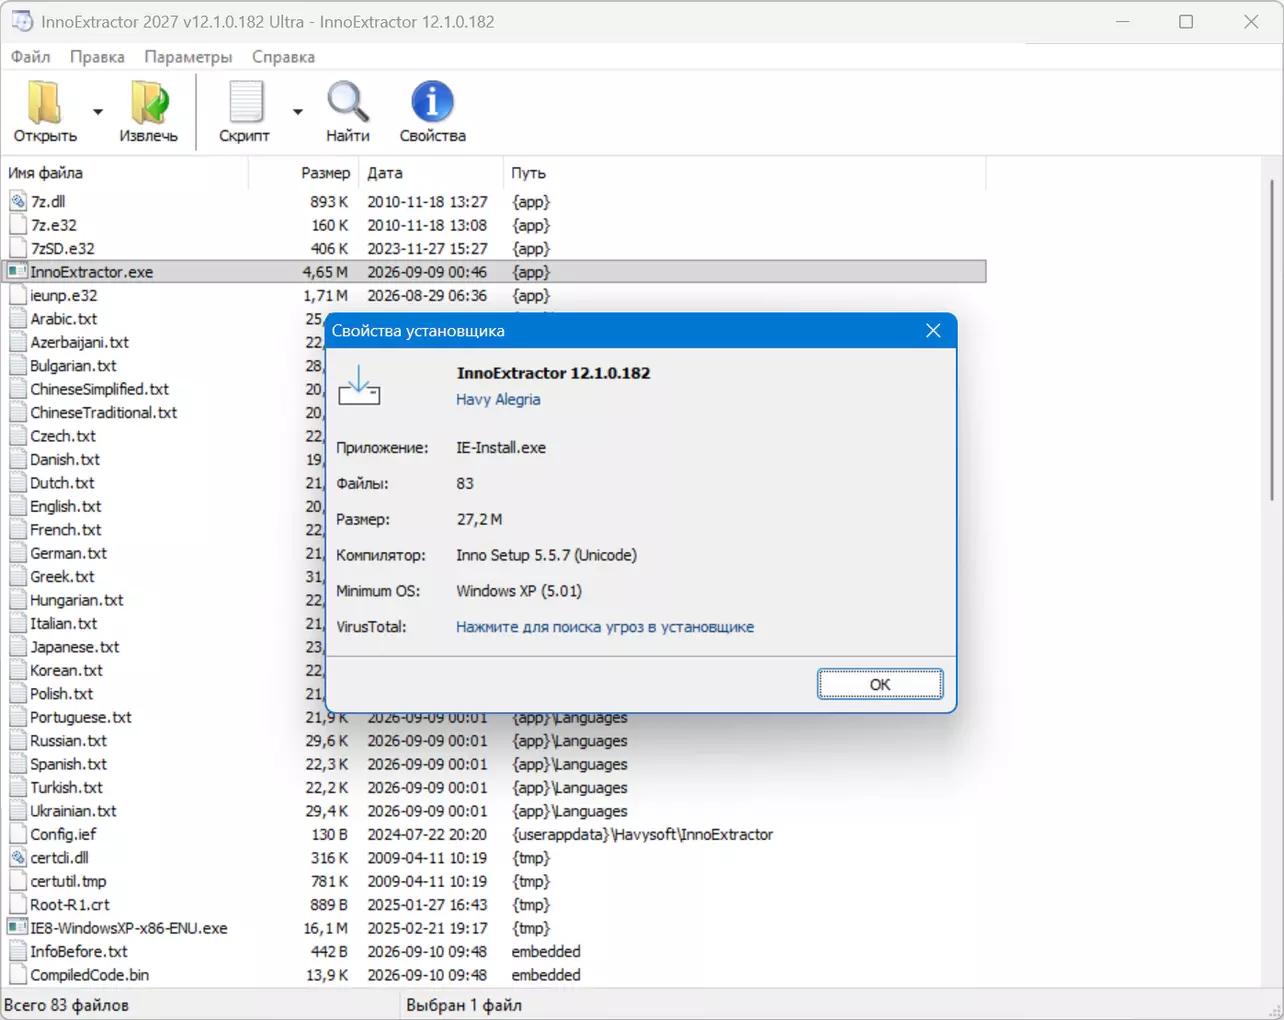
Task: Click the 7z.e32 file icon
Action: click(x=18, y=226)
